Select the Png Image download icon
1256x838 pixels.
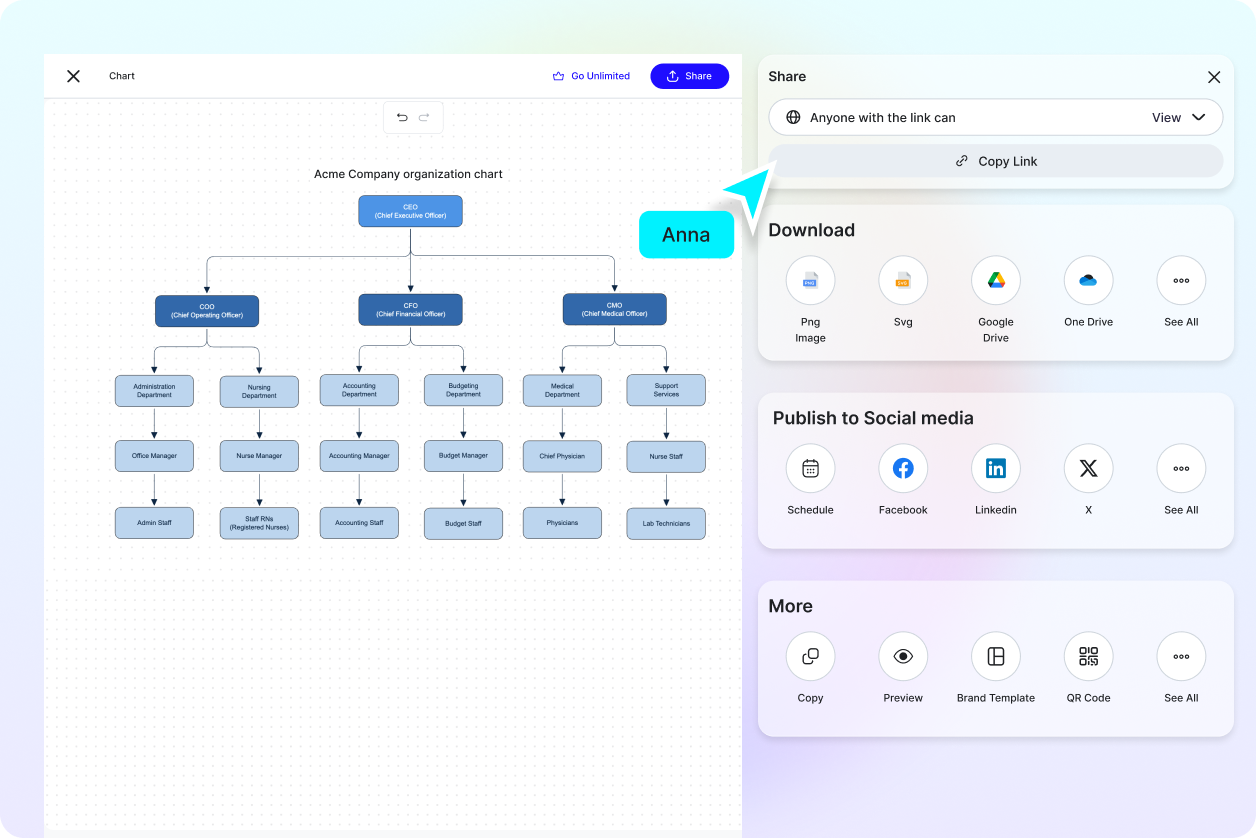click(x=810, y=280)
